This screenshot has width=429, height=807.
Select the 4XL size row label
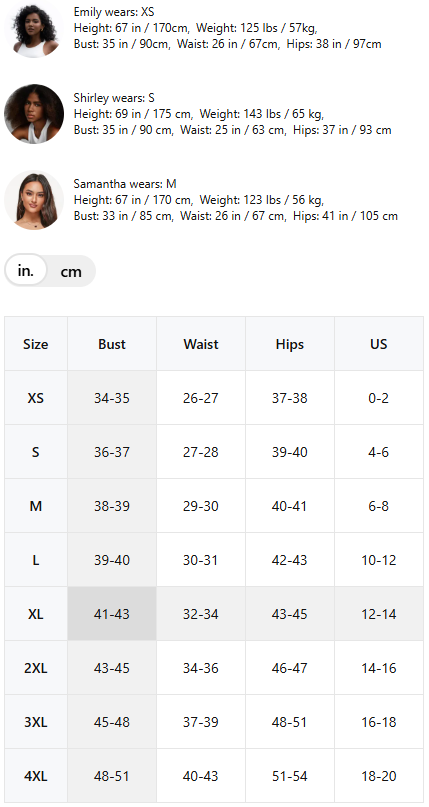click(35, 776)
